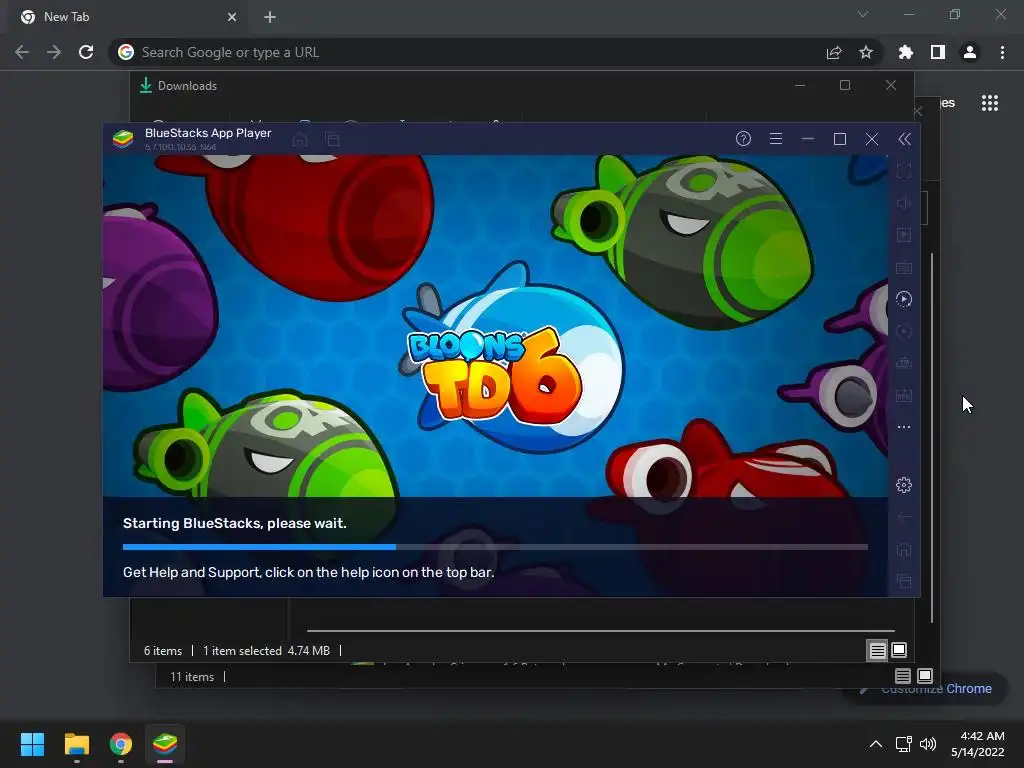Collapse the BlueStacks side toolbar
The height and width of the screenshot is (768, 1024).
coord(904,138)
